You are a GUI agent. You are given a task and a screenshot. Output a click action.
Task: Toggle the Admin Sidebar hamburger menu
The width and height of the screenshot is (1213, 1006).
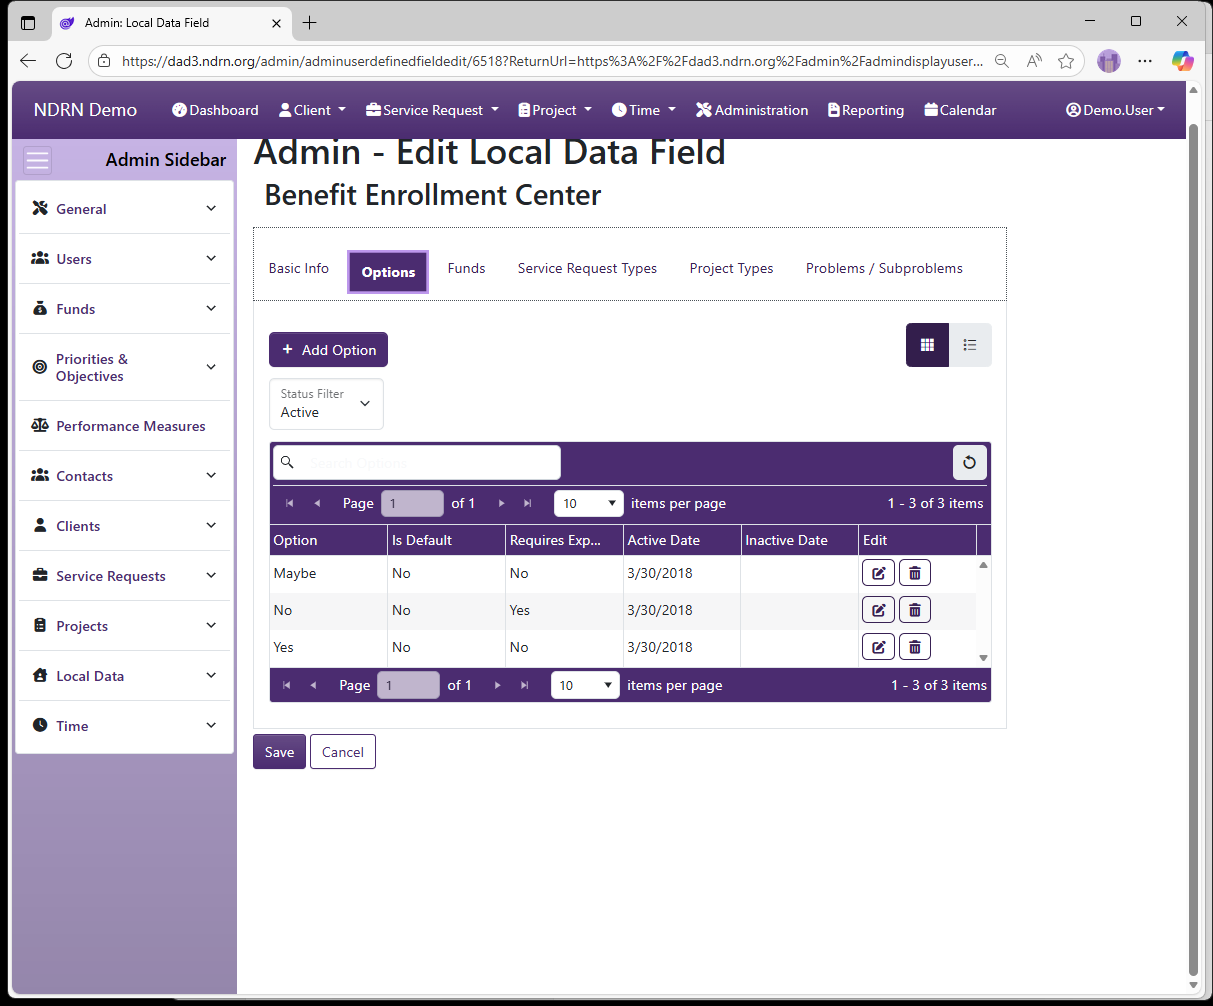37,160
